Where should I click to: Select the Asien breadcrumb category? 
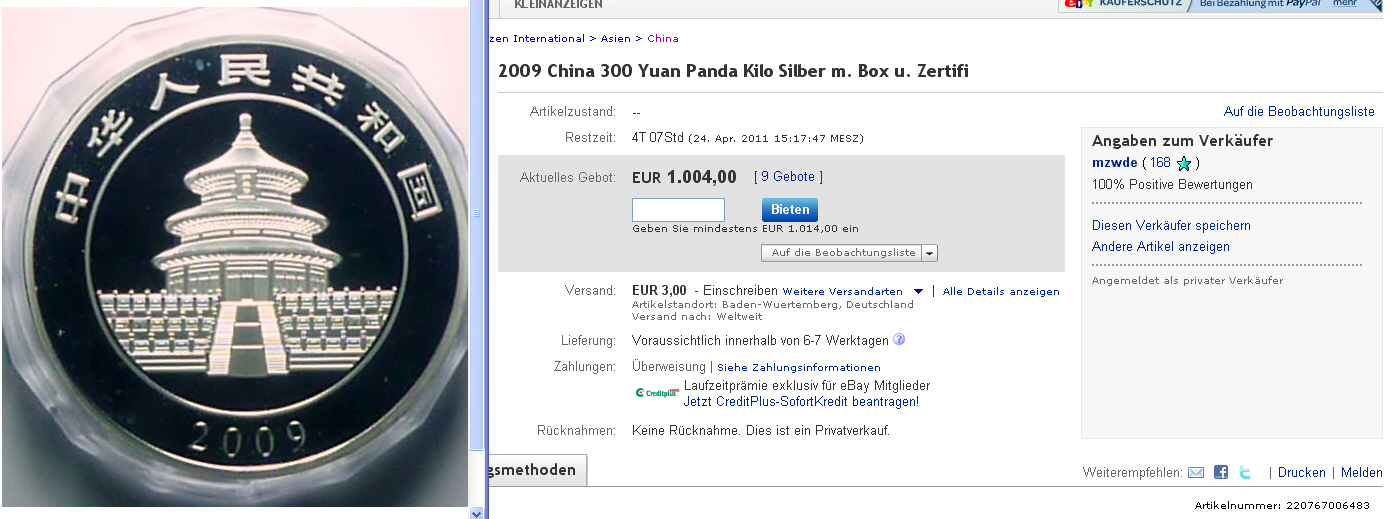[615, 39]
